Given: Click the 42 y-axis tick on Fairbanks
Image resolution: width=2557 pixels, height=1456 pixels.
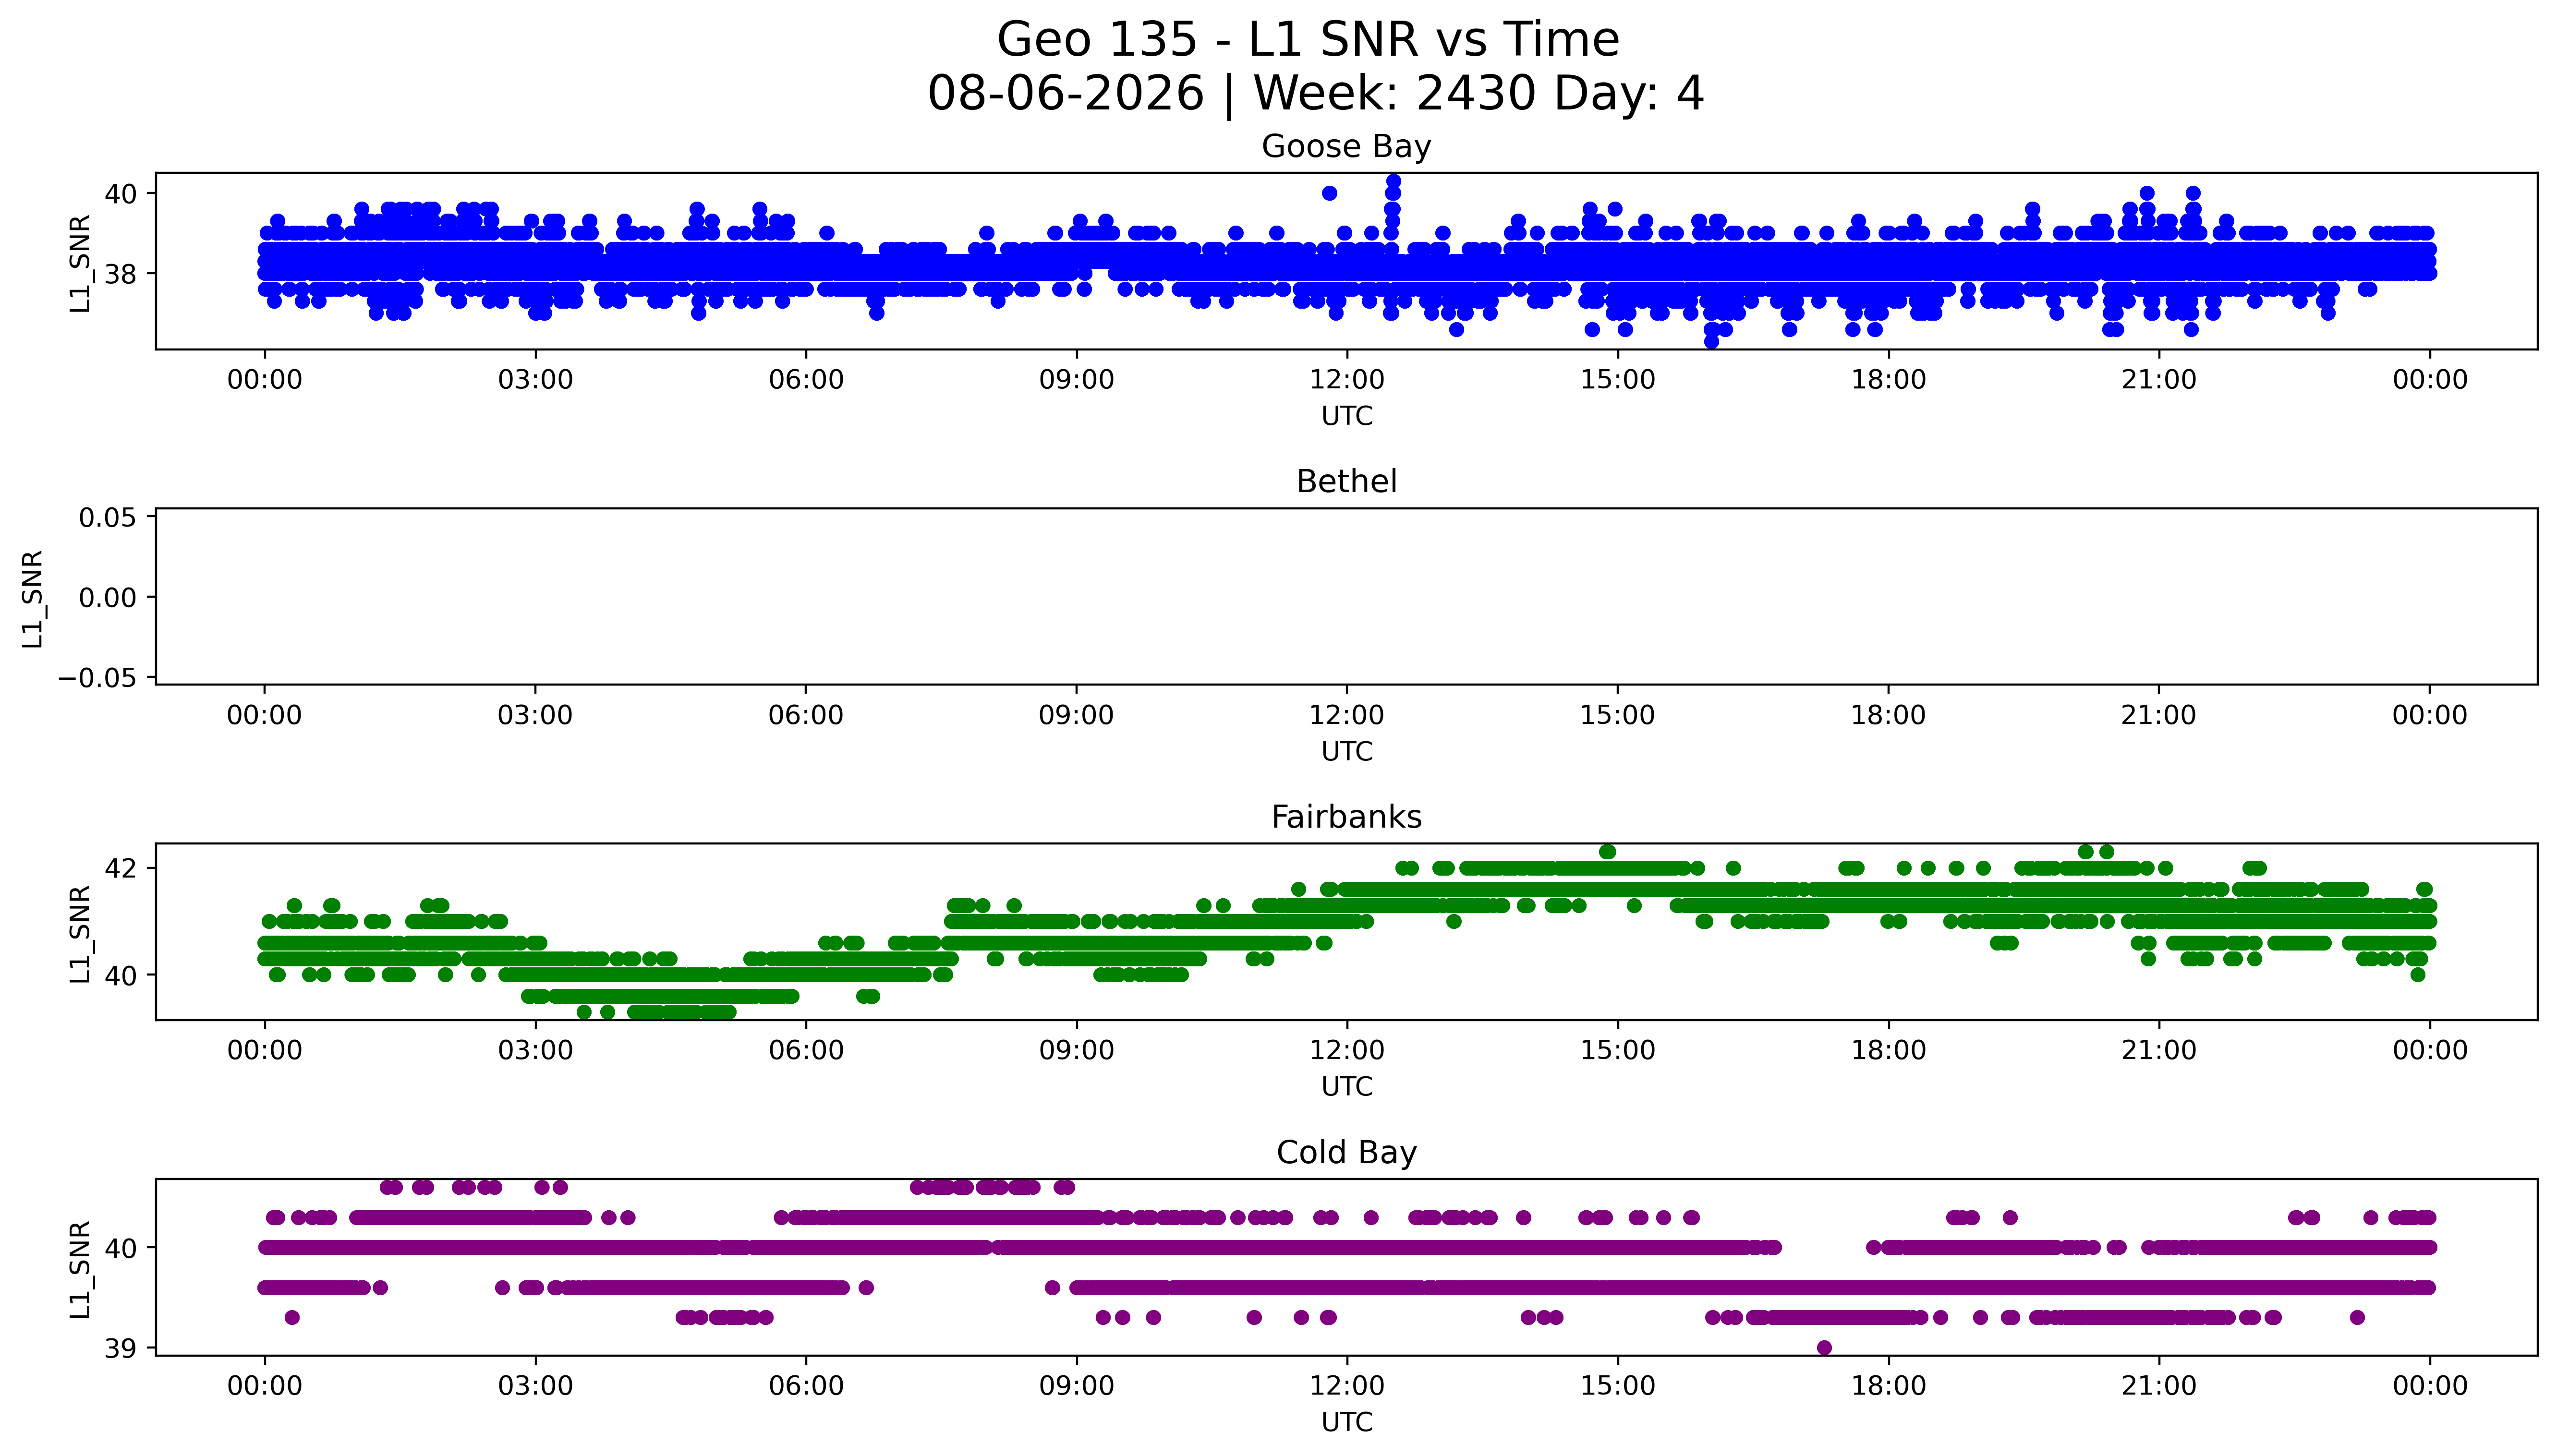Looking at the screenshot, I should click(x=121, y=867).
